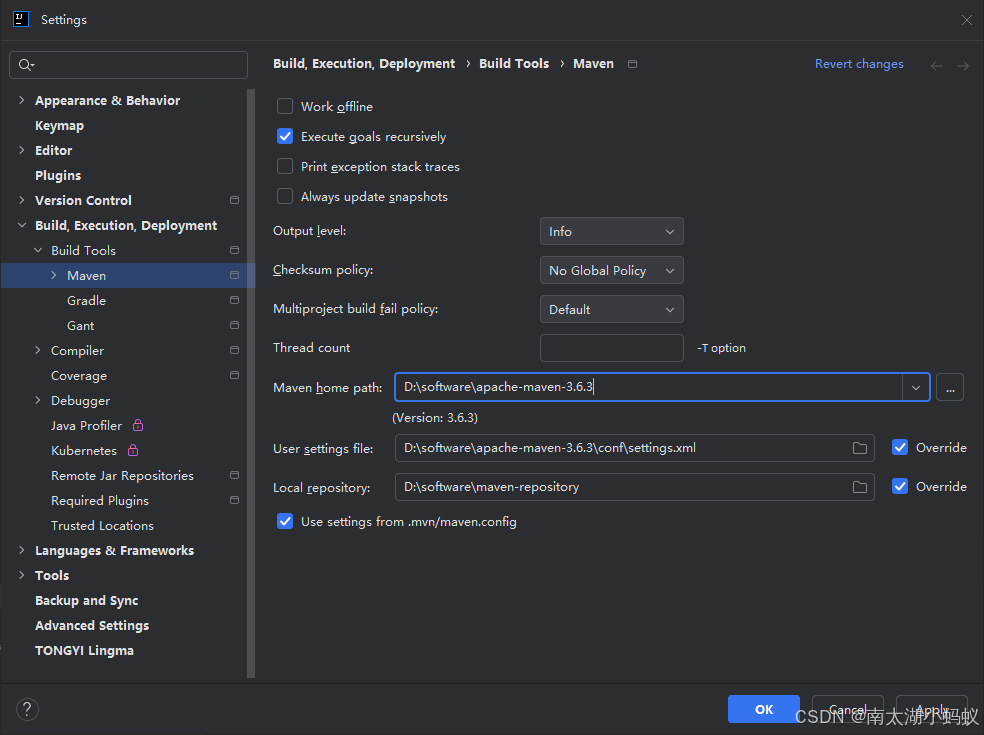
Task: Click the forward navigation arrow
Action: 963,66
